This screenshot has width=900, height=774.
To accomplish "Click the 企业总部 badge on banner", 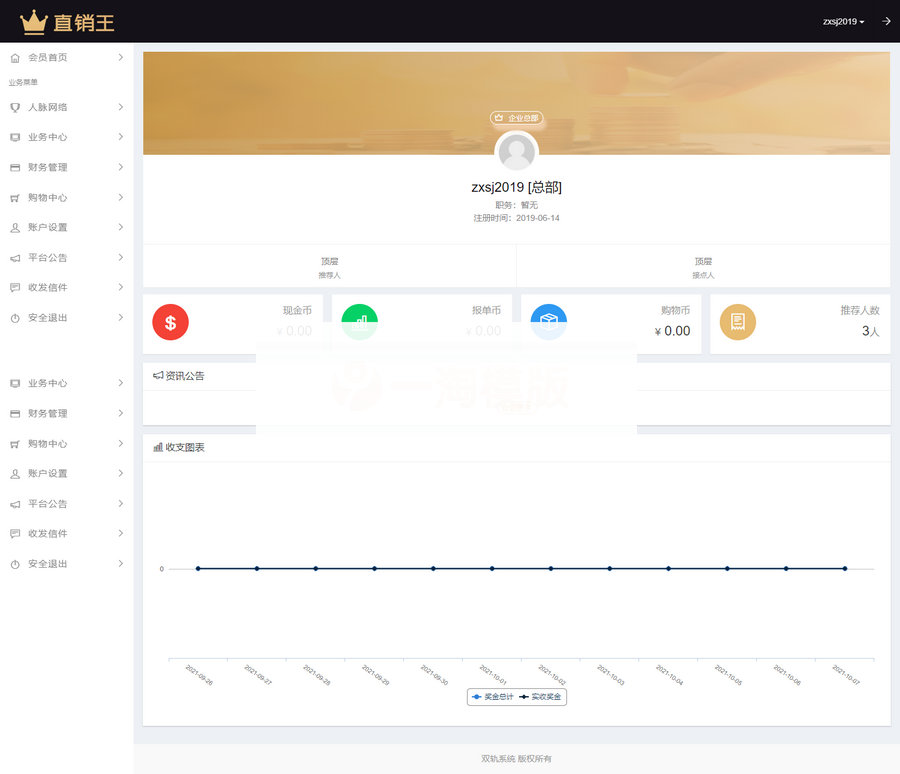I will click(x=517, y=118).
